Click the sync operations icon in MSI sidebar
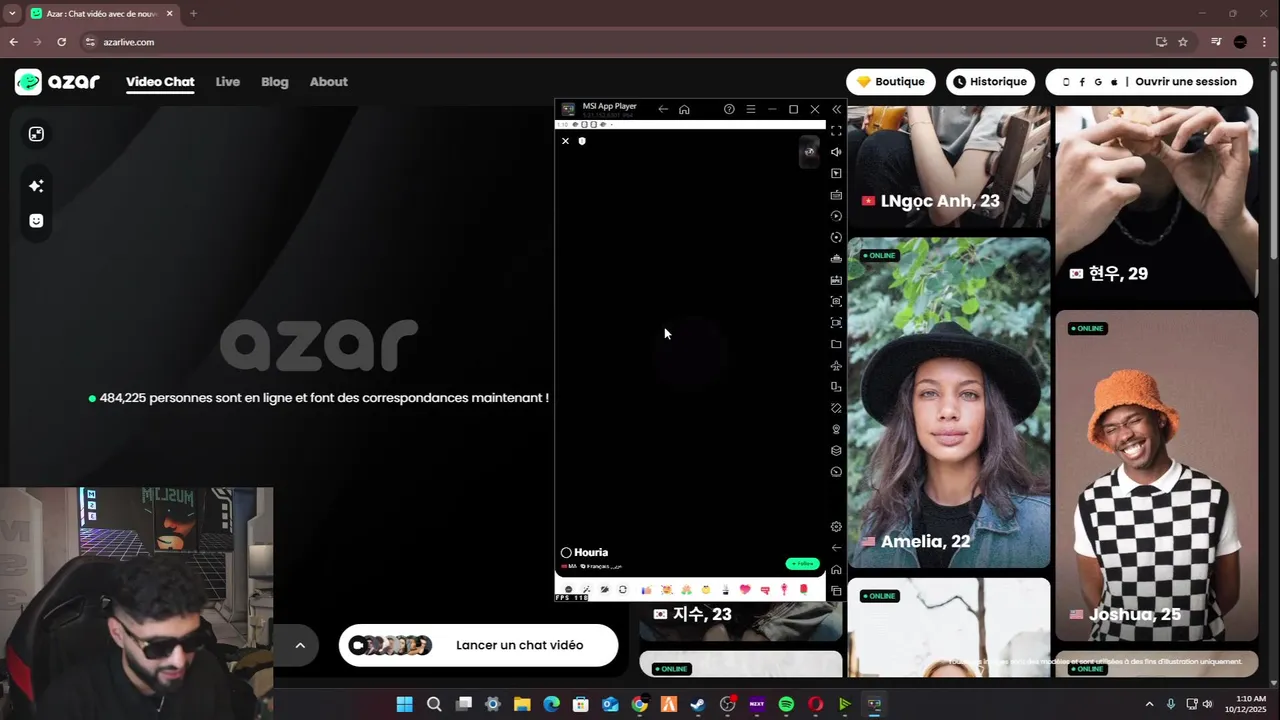 click(837, 237)
